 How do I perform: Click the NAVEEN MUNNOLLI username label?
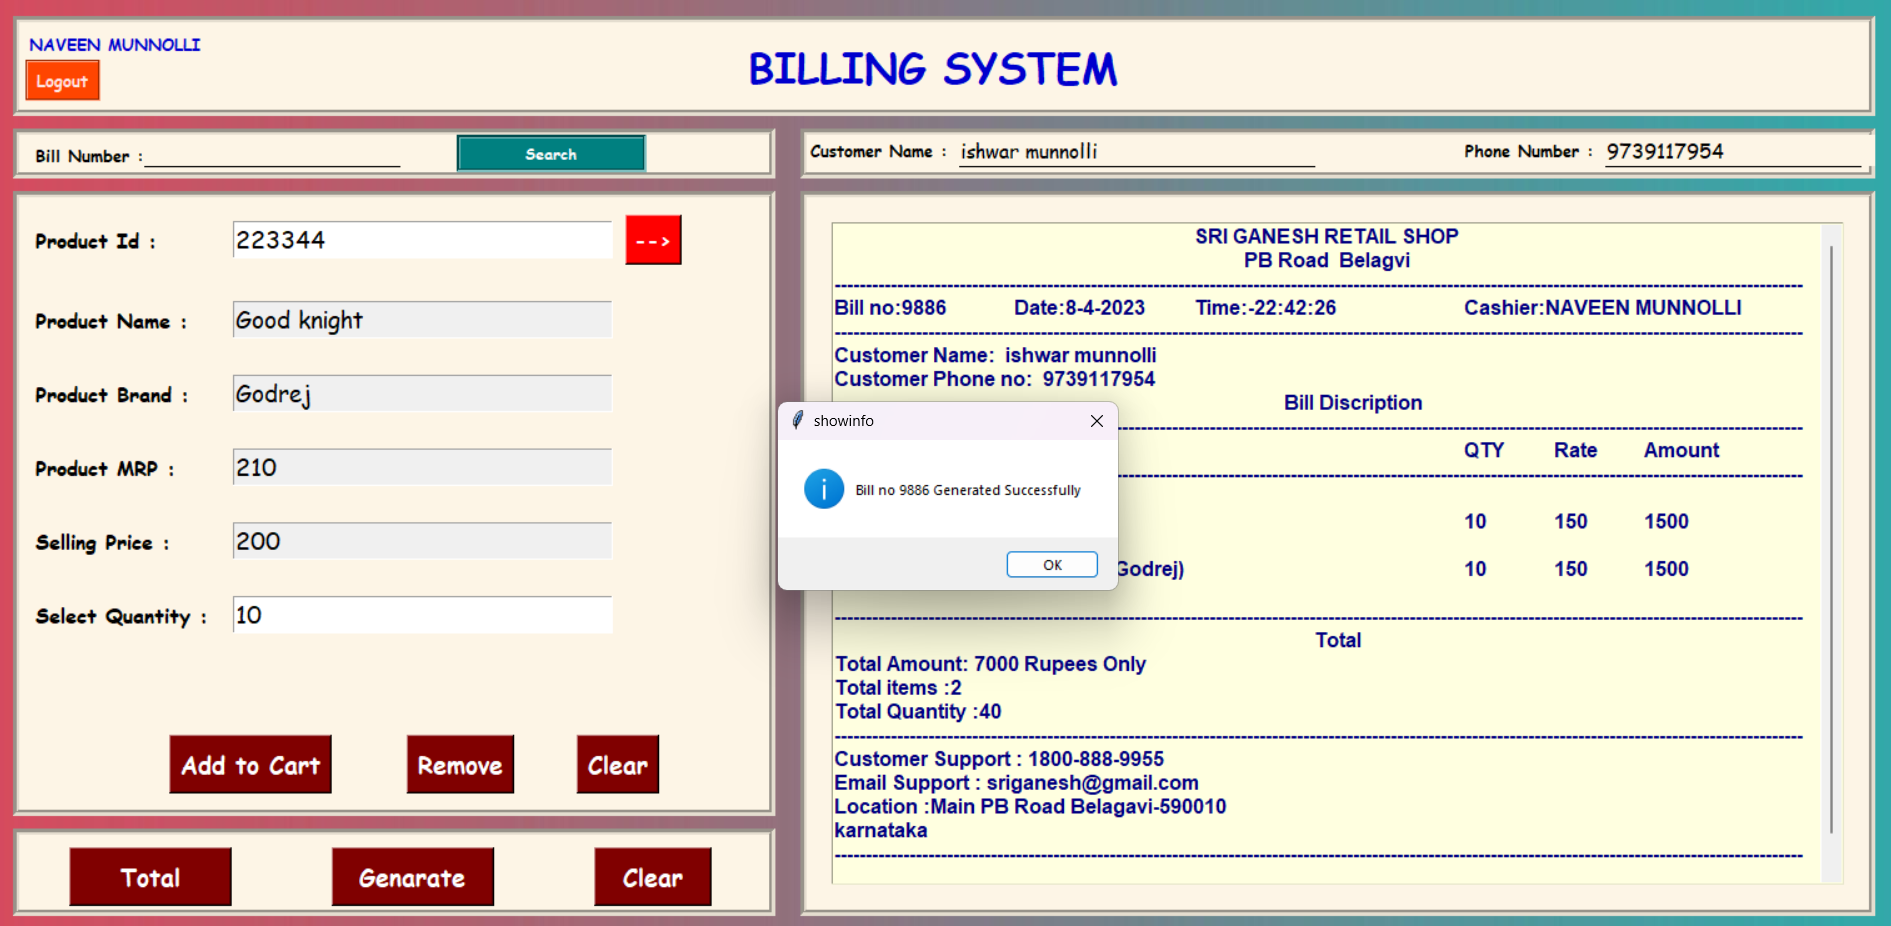[115, 45]
